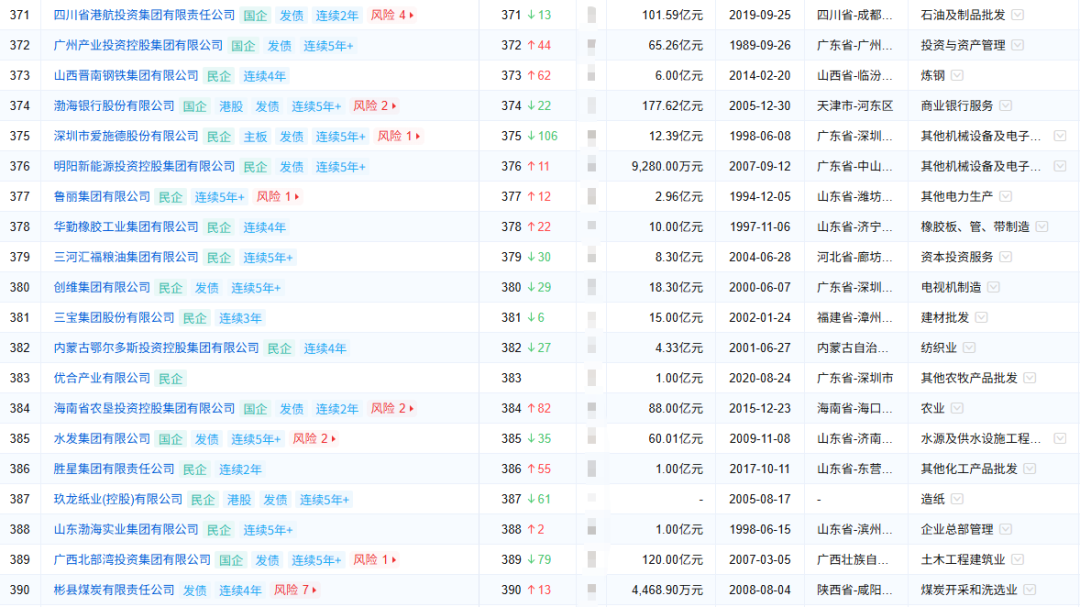
Task: View 内蒙古鄂尔多斯投资控股集团有限公司 details
Action: 156,348
